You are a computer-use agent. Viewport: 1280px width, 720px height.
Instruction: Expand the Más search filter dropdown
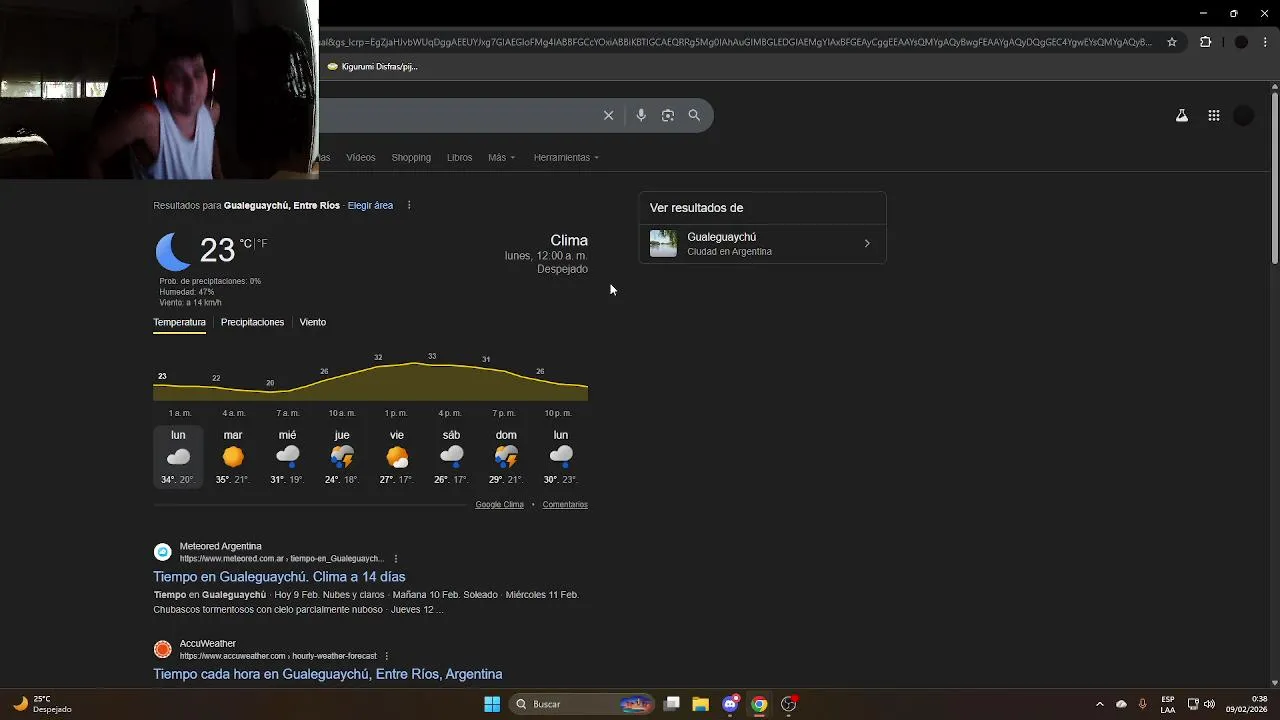[501, 157]
